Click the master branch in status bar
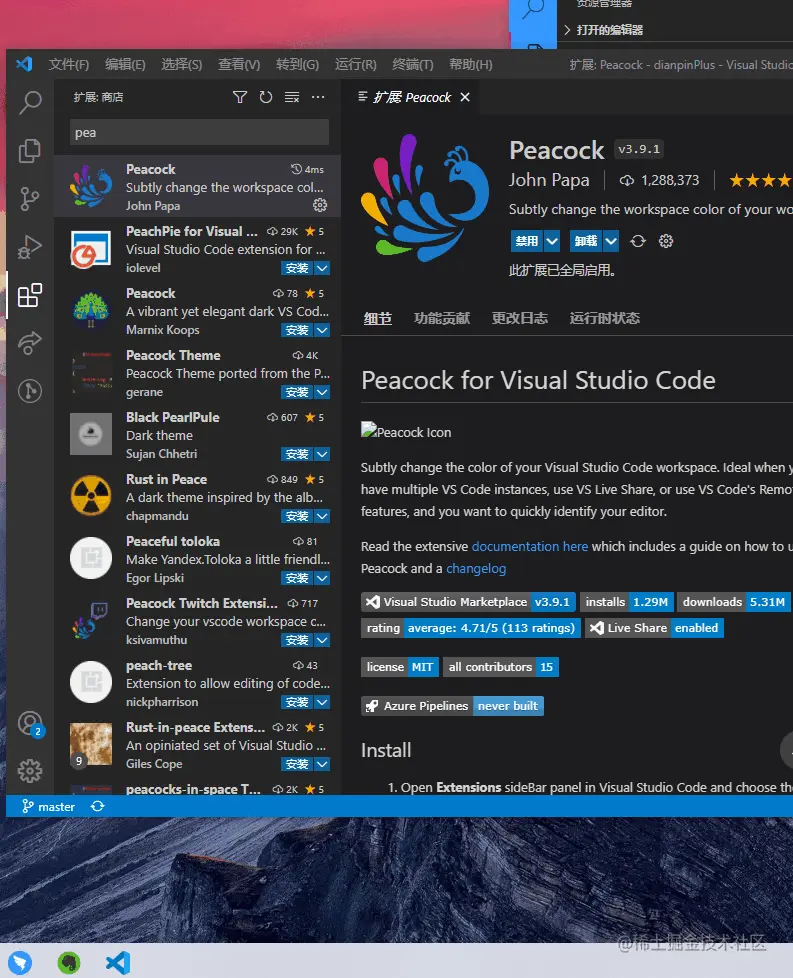Screen dimensions: 793x978 tap(48, 806)
